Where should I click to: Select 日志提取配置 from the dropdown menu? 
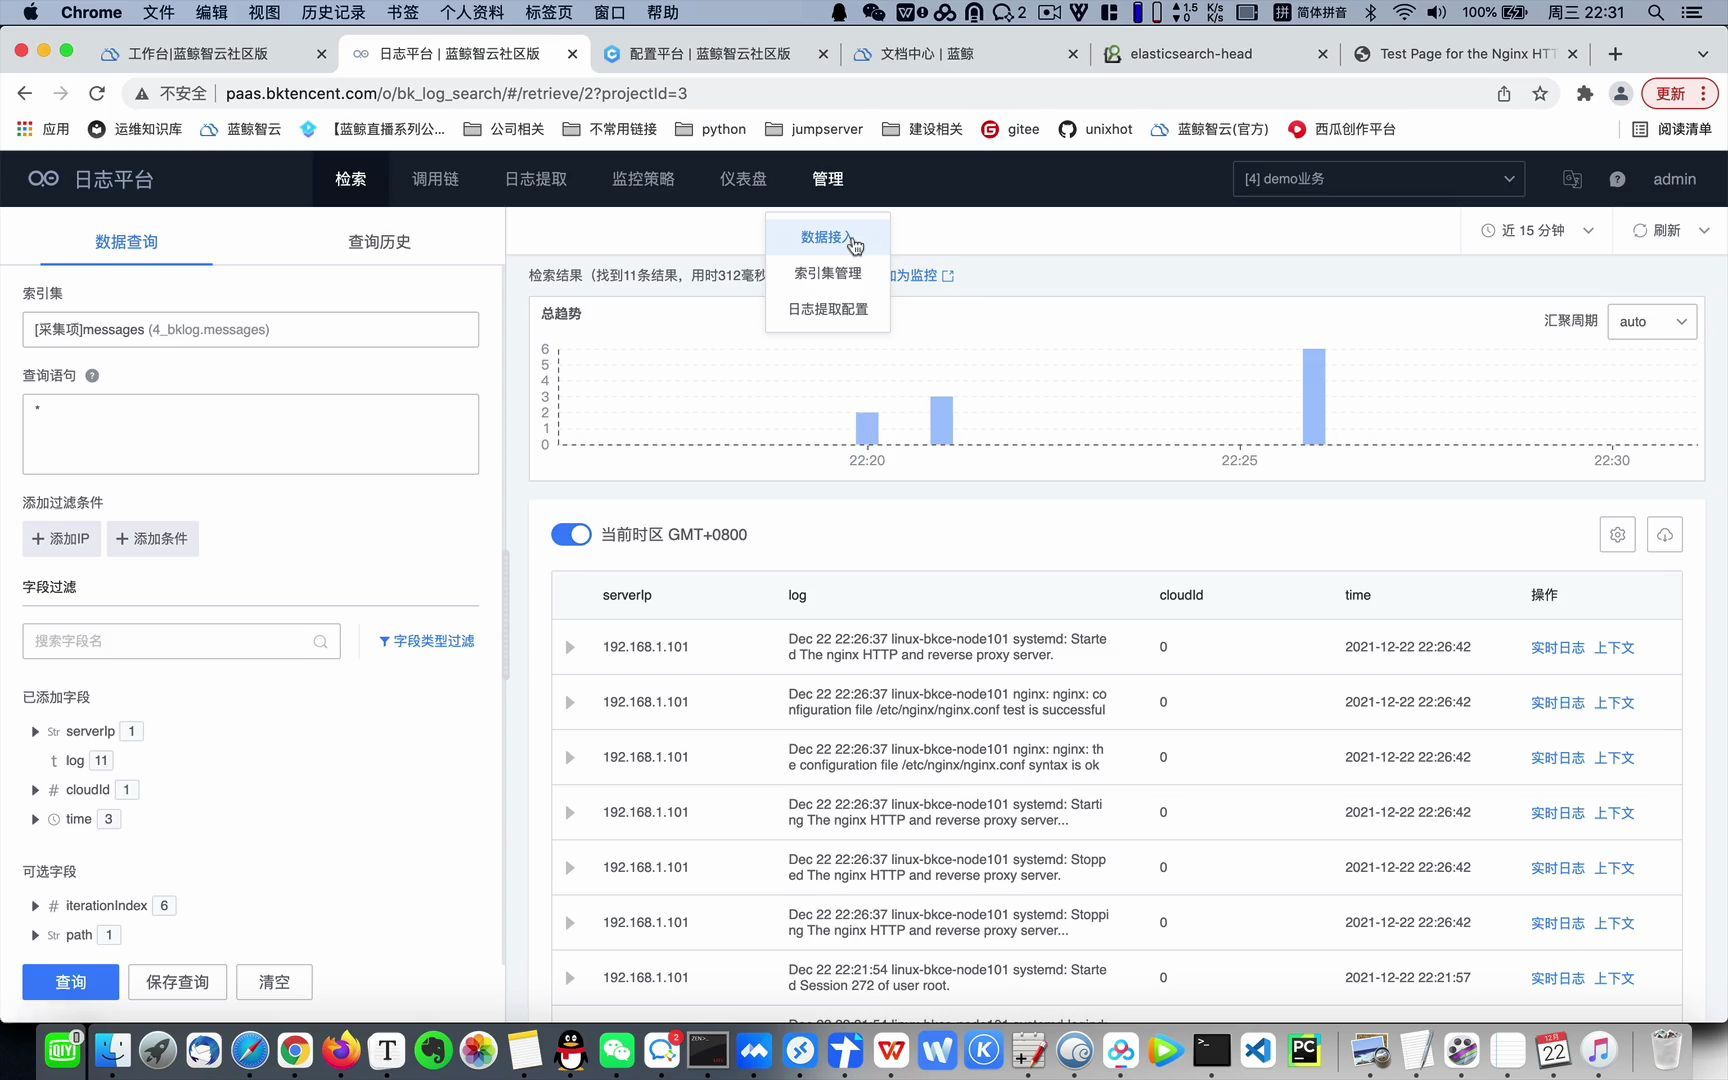[x=828, y=309]
